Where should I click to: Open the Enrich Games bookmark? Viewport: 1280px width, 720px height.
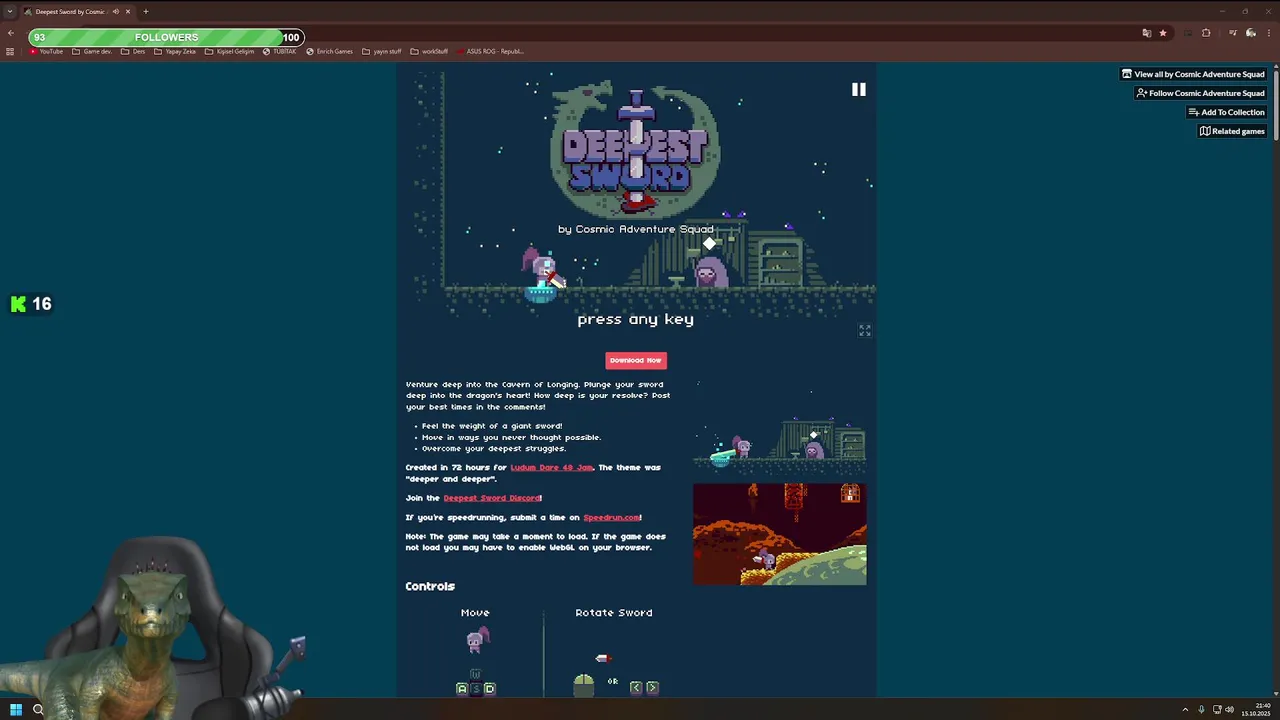pyautogui.click(x=330, y=51)
